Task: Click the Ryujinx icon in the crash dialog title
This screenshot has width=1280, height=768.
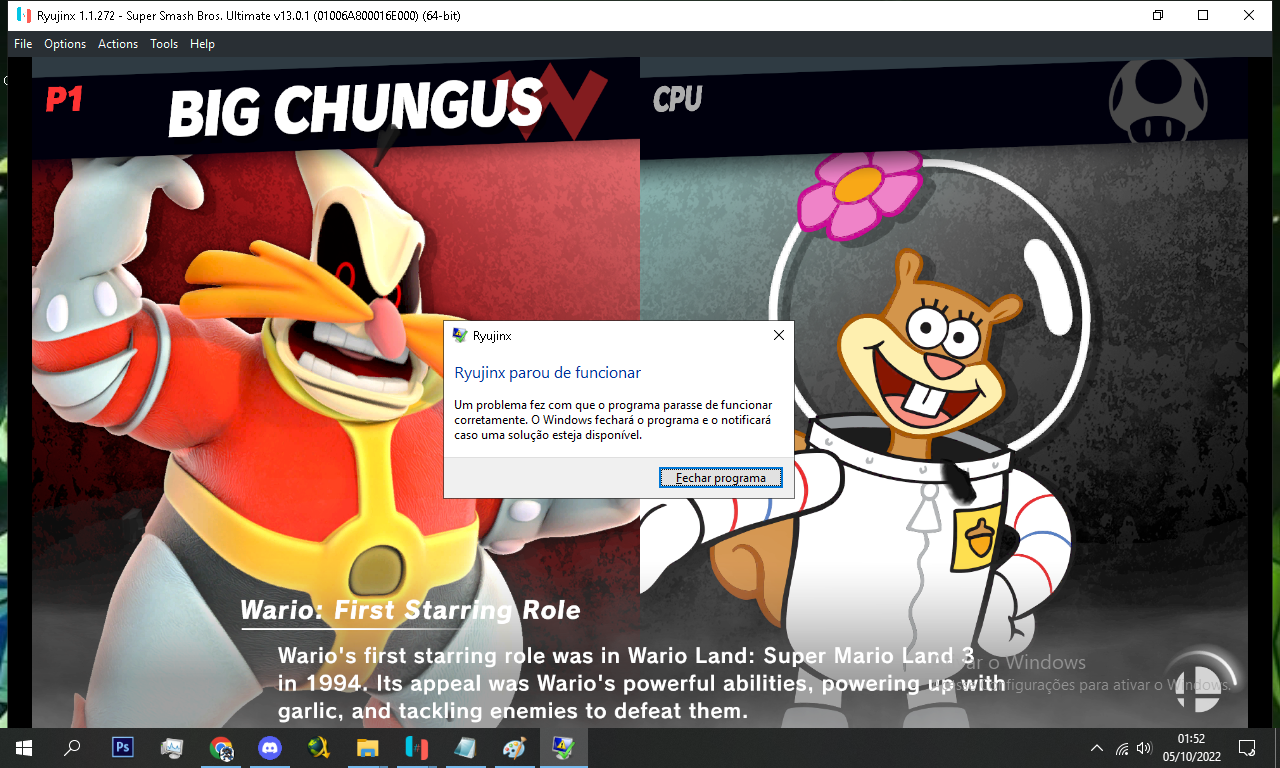Action: pyautogui.click(x=460, y=336)
